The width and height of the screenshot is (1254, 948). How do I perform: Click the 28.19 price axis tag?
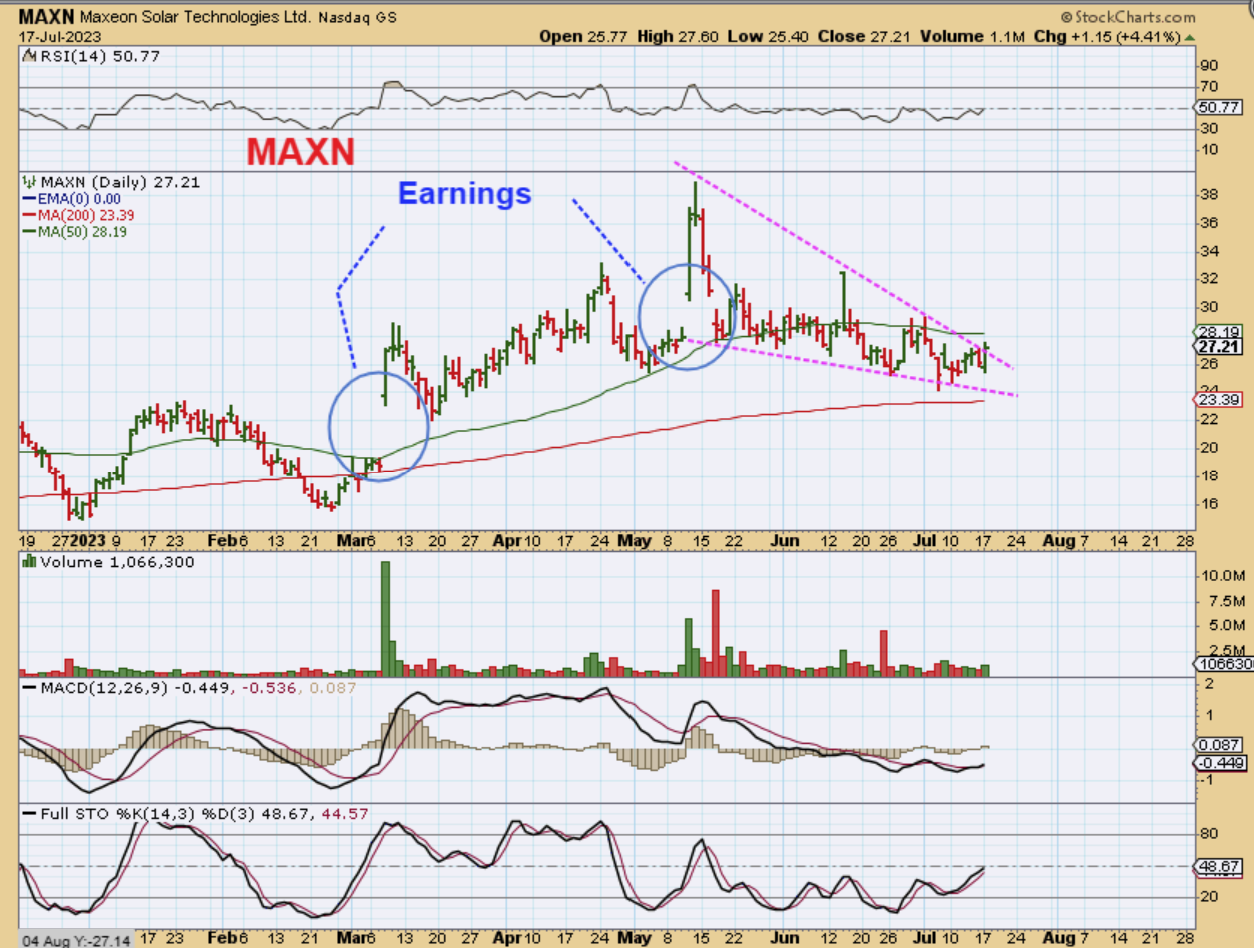pos(1218,332)
